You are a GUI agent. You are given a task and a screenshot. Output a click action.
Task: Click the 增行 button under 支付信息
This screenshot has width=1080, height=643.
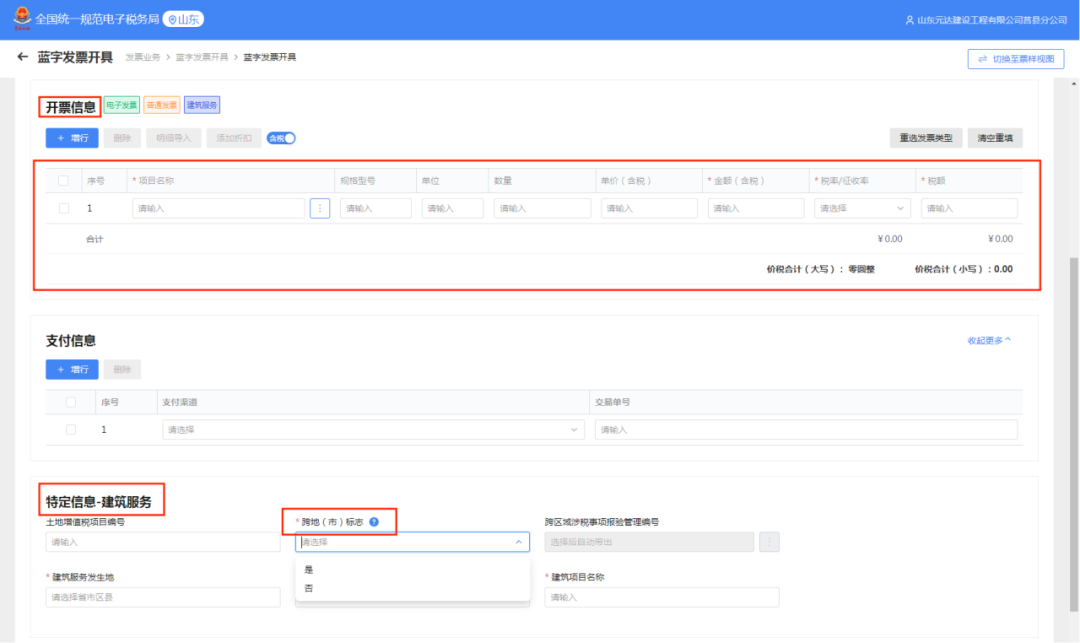coord(72,370)
